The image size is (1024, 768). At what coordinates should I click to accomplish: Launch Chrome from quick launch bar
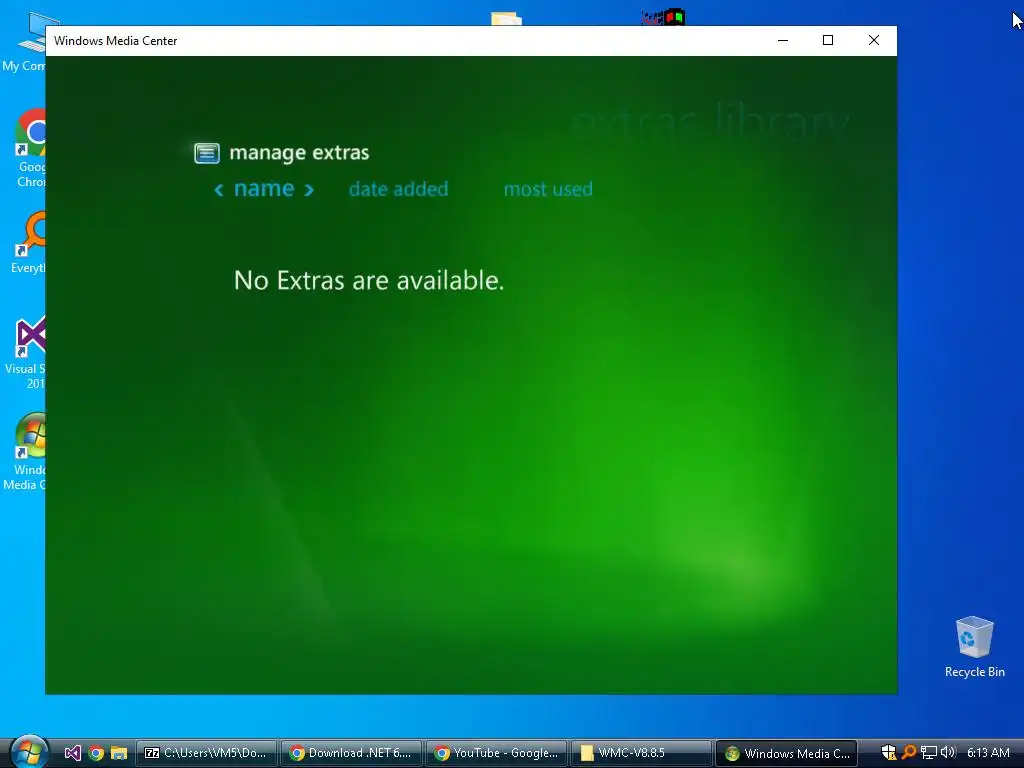(96, 753)
